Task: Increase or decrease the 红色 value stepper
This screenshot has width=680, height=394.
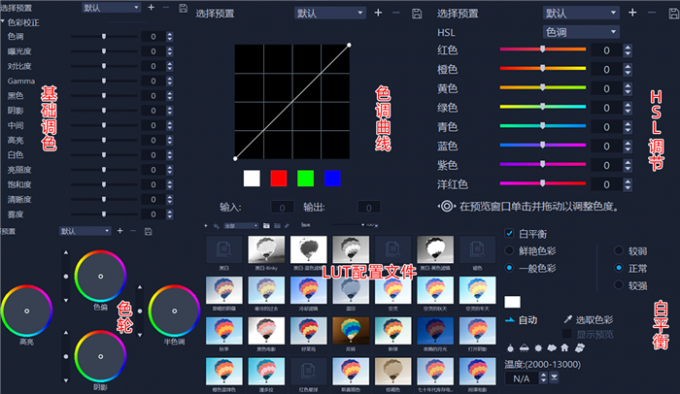Action: (x=628, y=50)
